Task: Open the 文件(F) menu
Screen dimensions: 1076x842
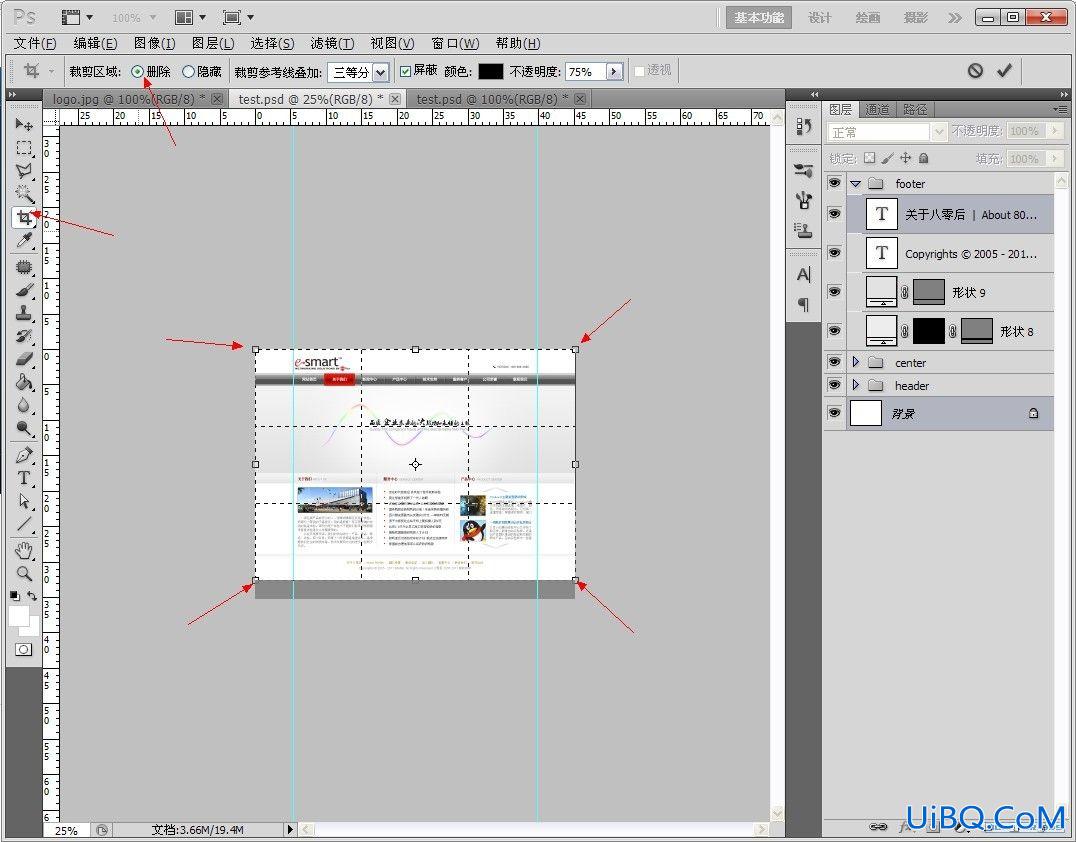Action: [x=34, y=43]
